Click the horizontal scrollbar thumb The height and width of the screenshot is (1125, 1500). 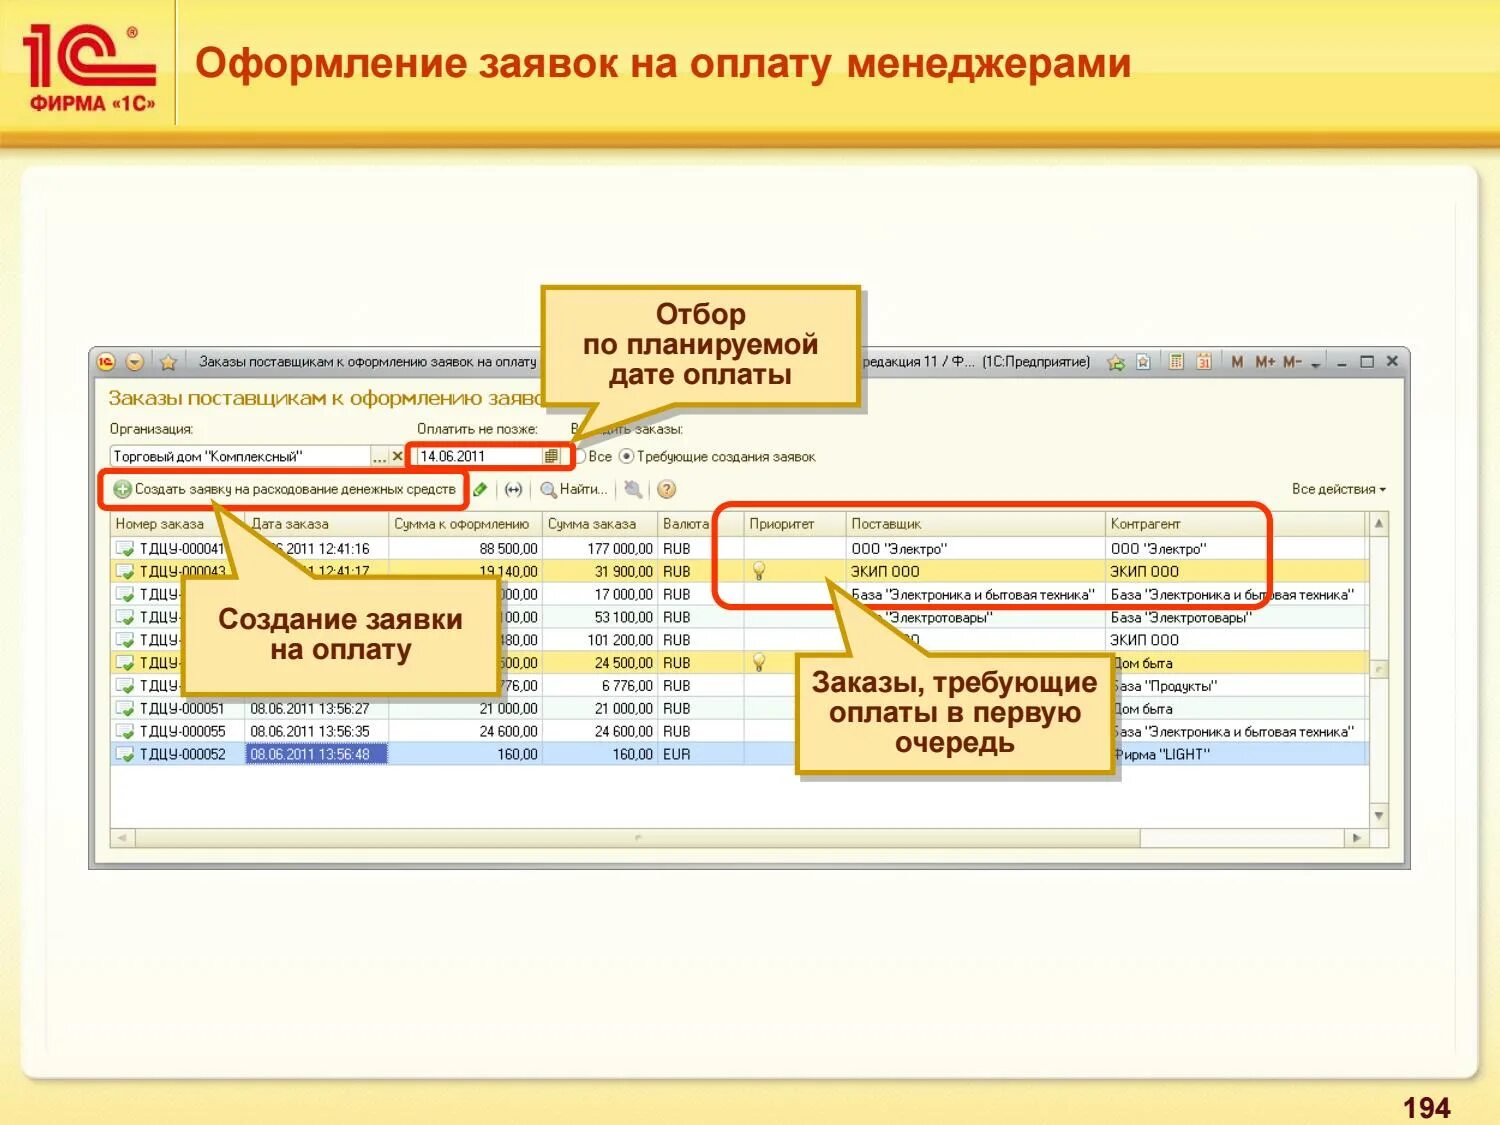pyautogui.click(x=637, y=837)
